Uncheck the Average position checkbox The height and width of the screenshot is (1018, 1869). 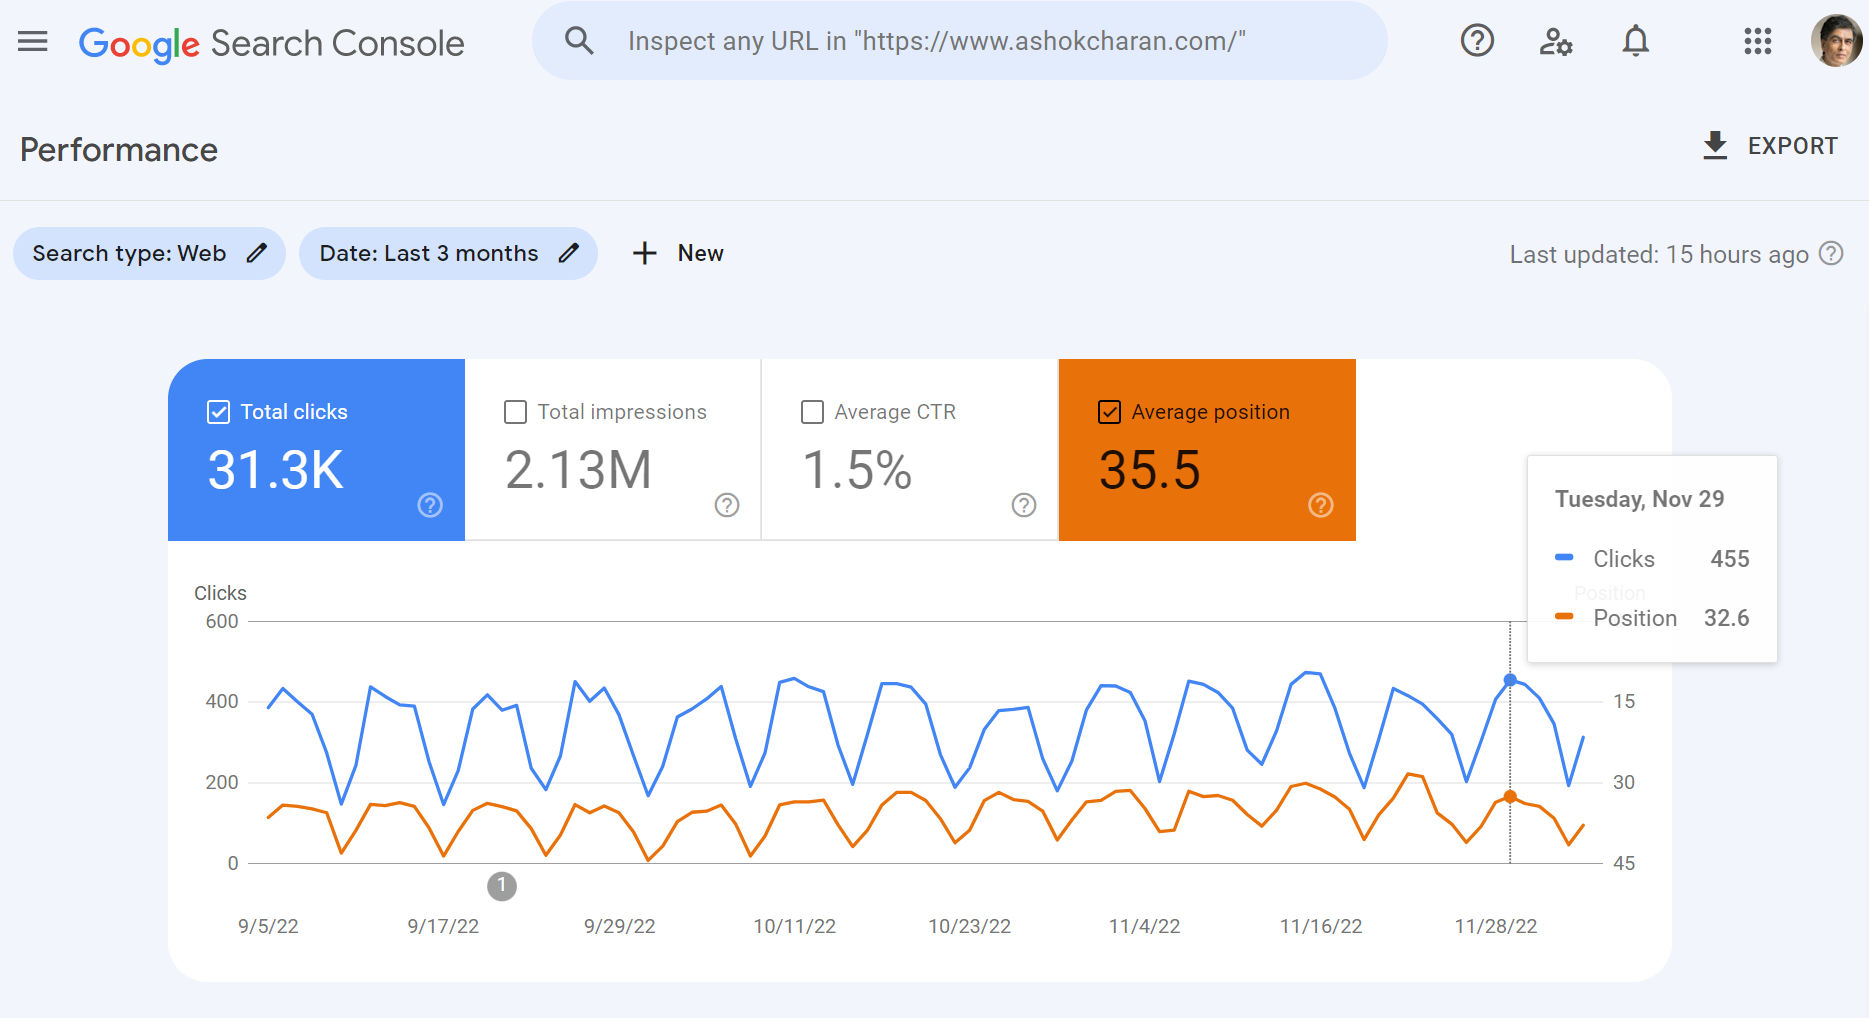(1109, 412)
